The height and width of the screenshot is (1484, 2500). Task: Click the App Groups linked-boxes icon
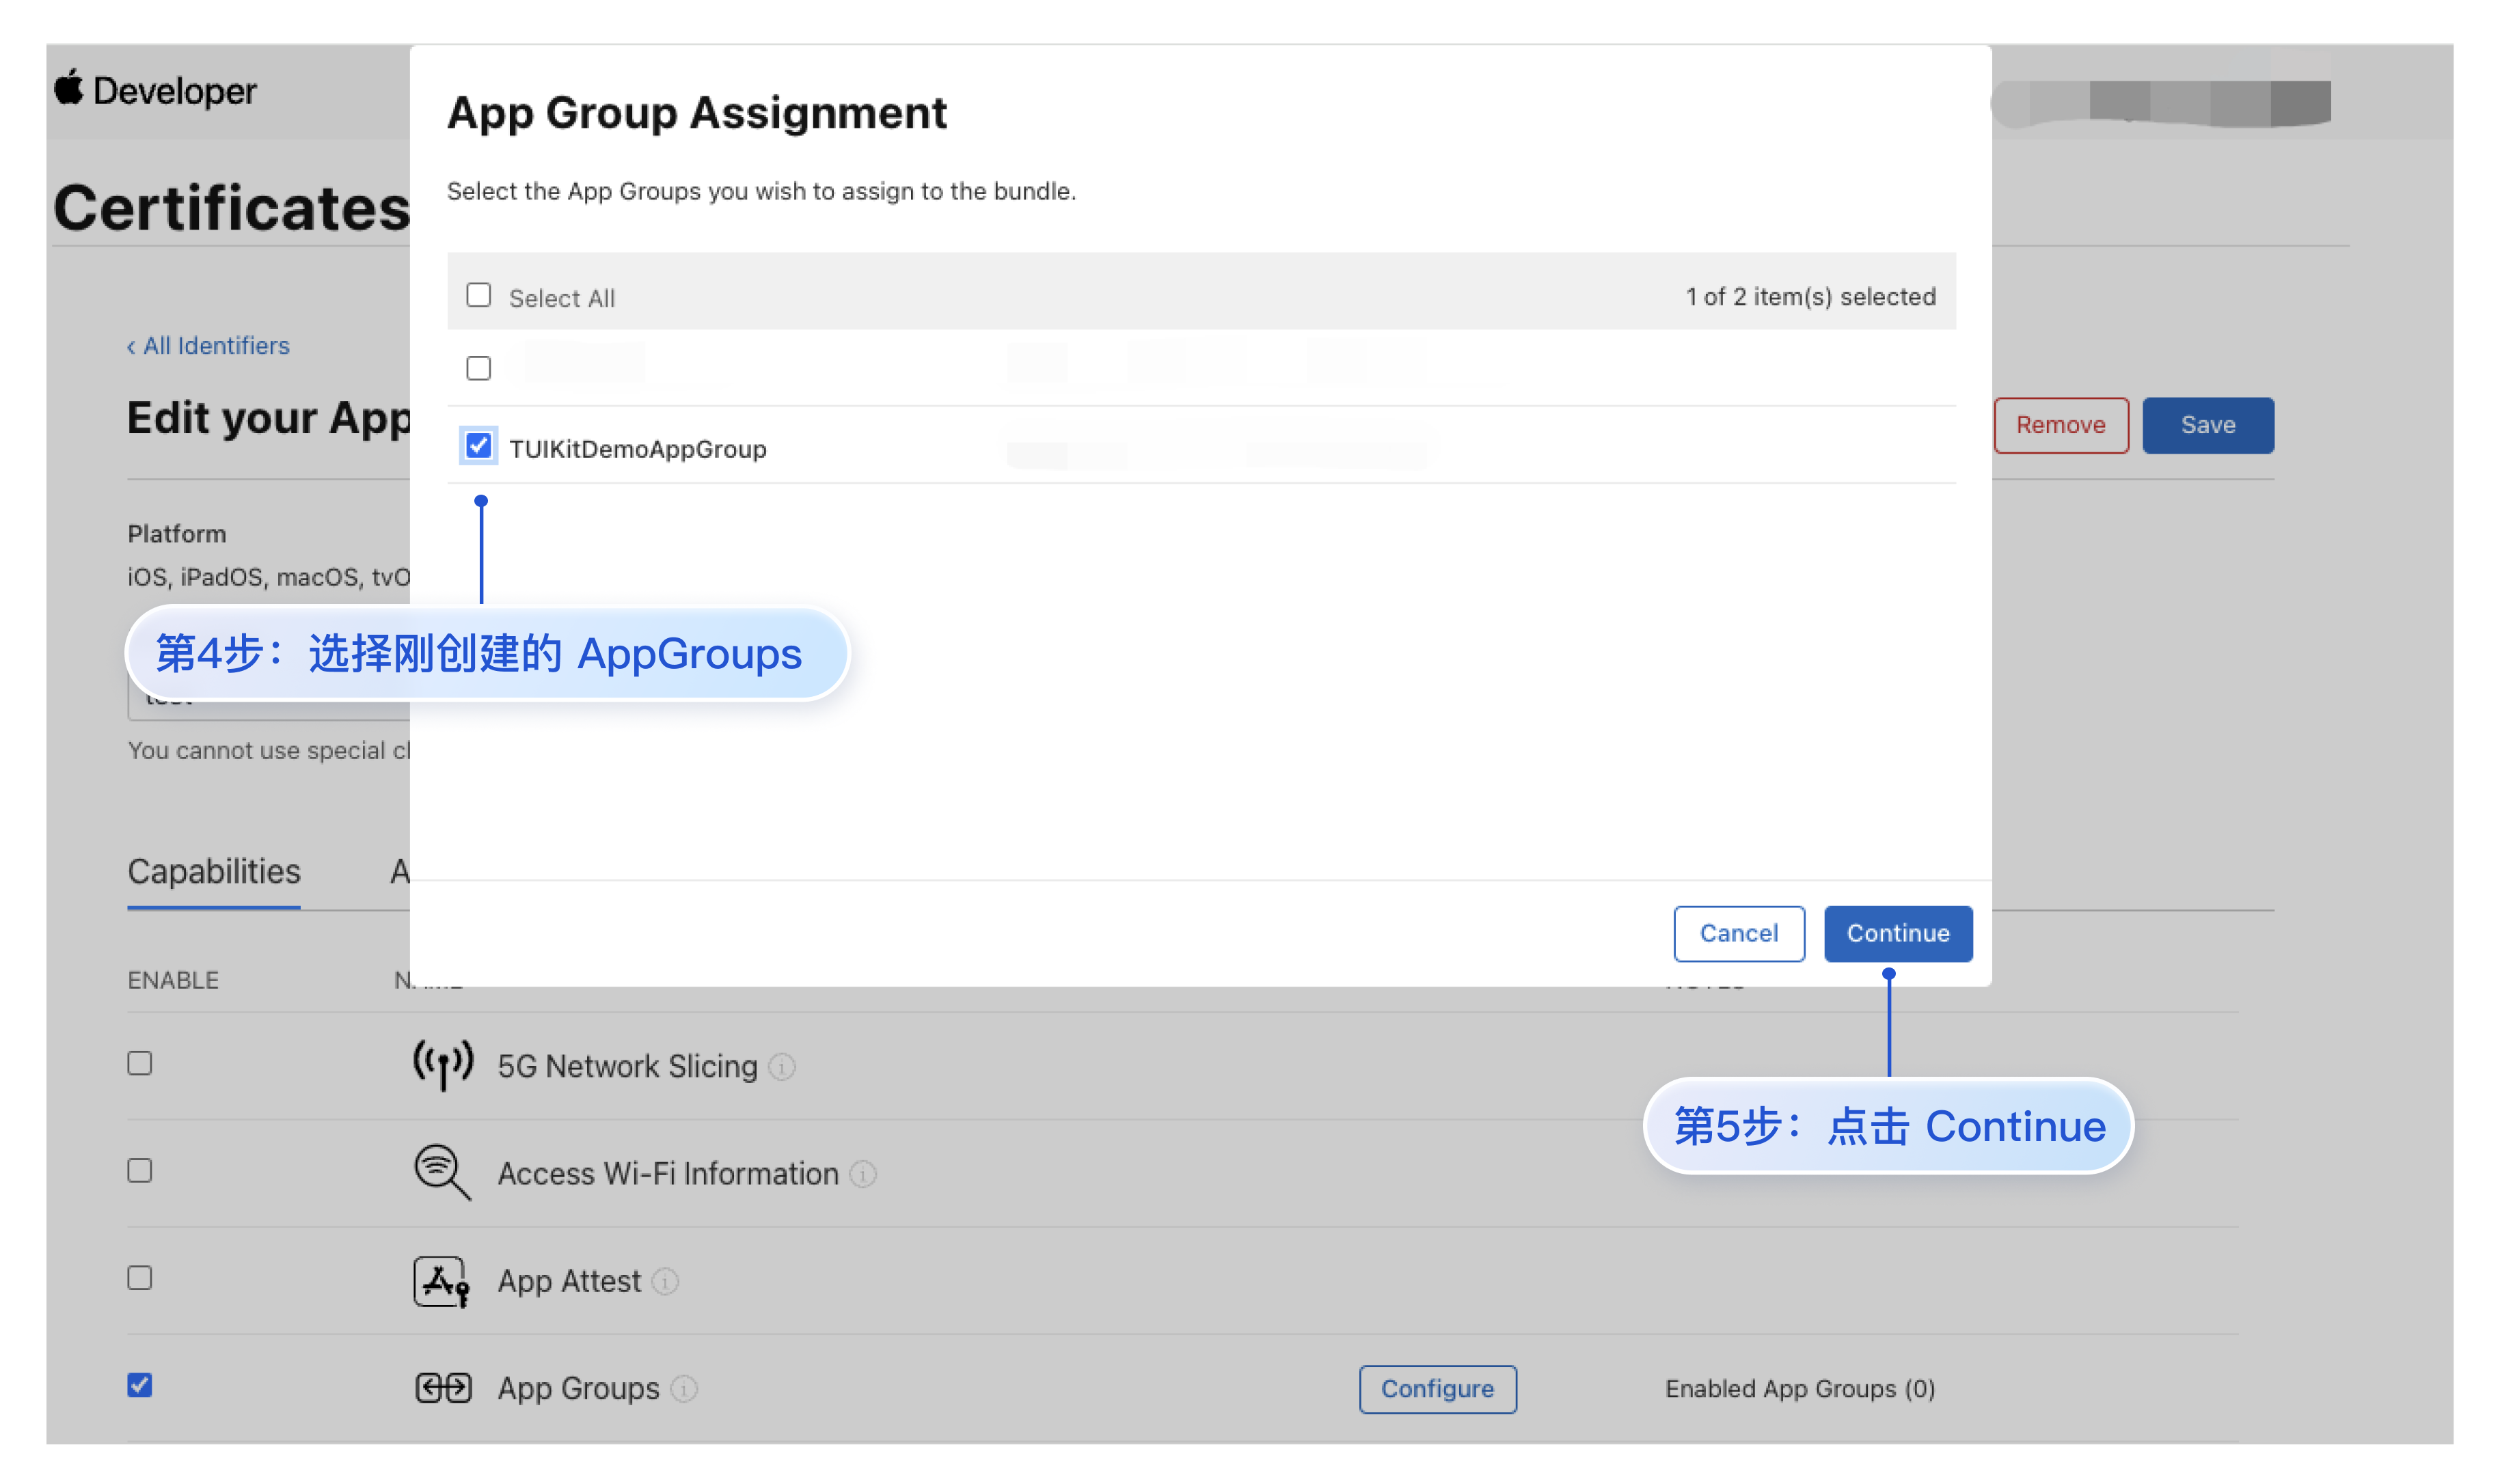(x=443, y=1388)
